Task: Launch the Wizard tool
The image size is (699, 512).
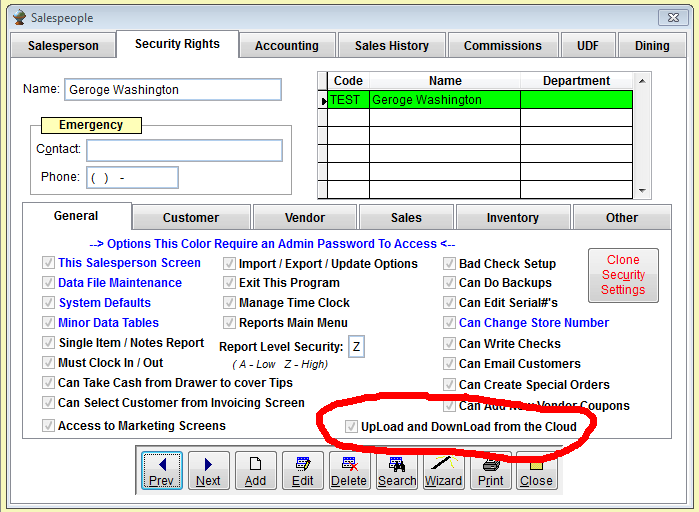Action: pyautogui.click(x=443, y=470)
